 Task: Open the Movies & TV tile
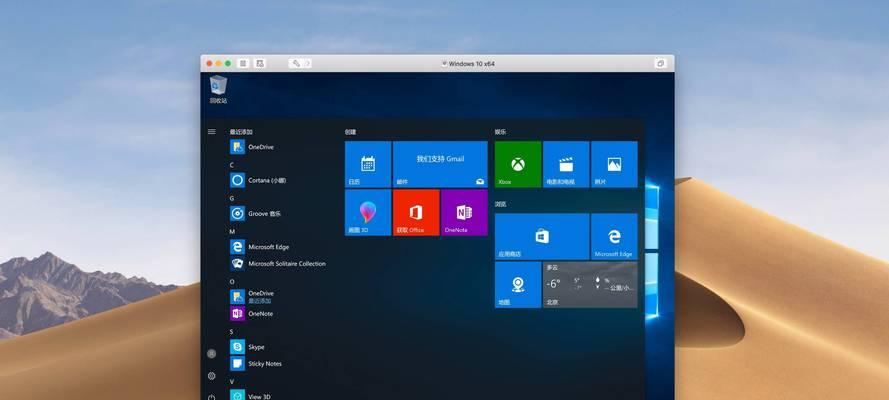pyautogui.click(x=566, y=164)
